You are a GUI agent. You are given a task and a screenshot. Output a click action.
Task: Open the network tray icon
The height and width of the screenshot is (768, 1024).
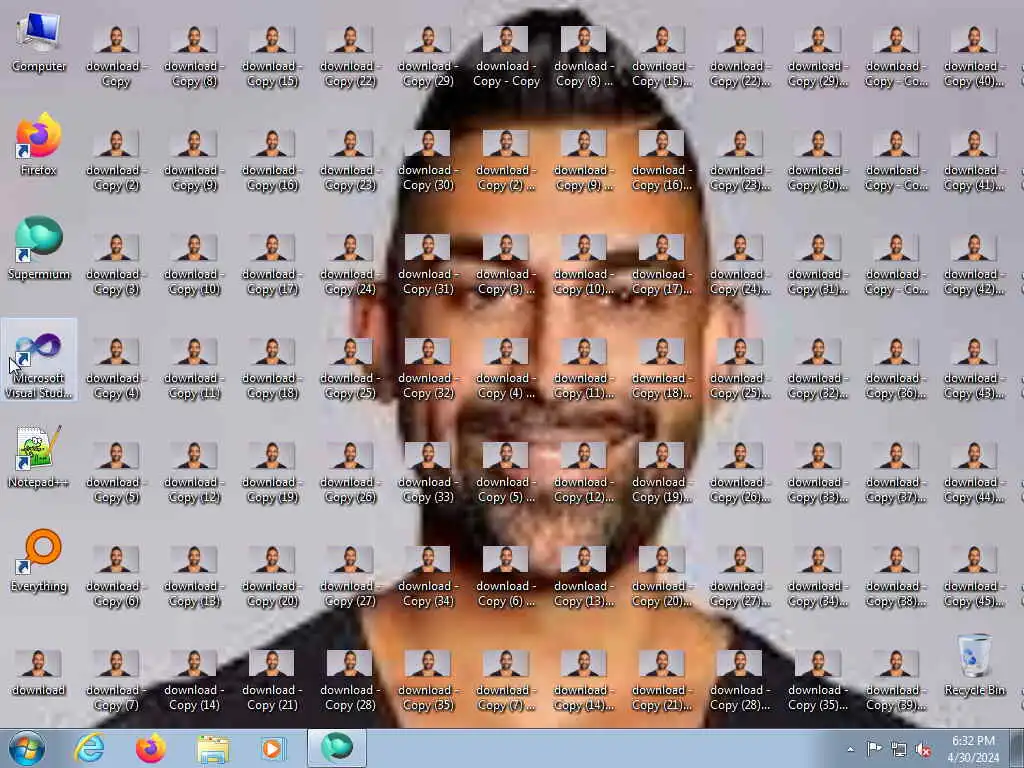(899, 749)
